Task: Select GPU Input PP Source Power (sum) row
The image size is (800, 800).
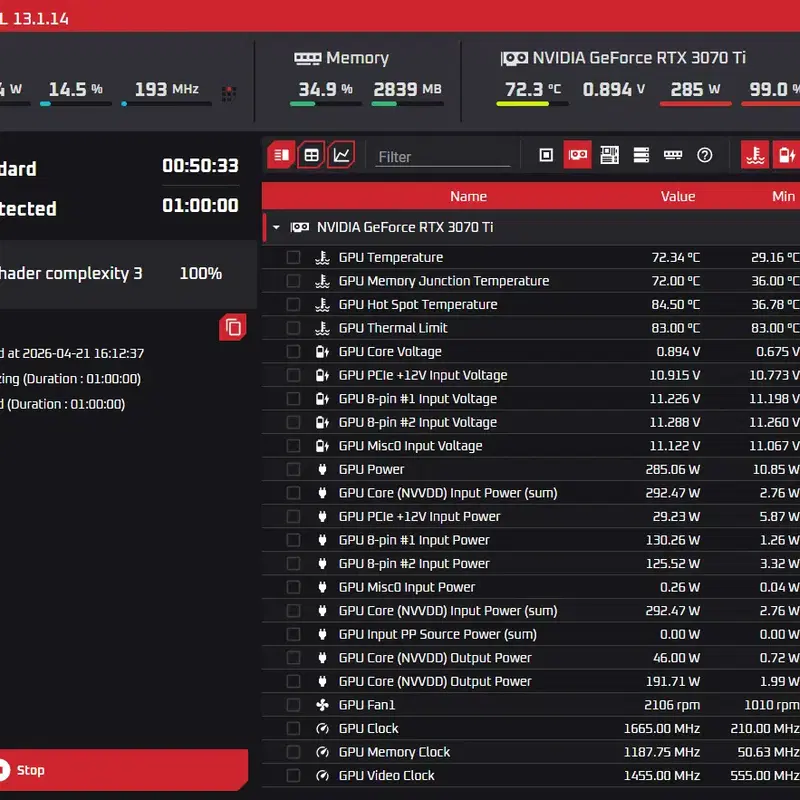Action: point(531,634)
